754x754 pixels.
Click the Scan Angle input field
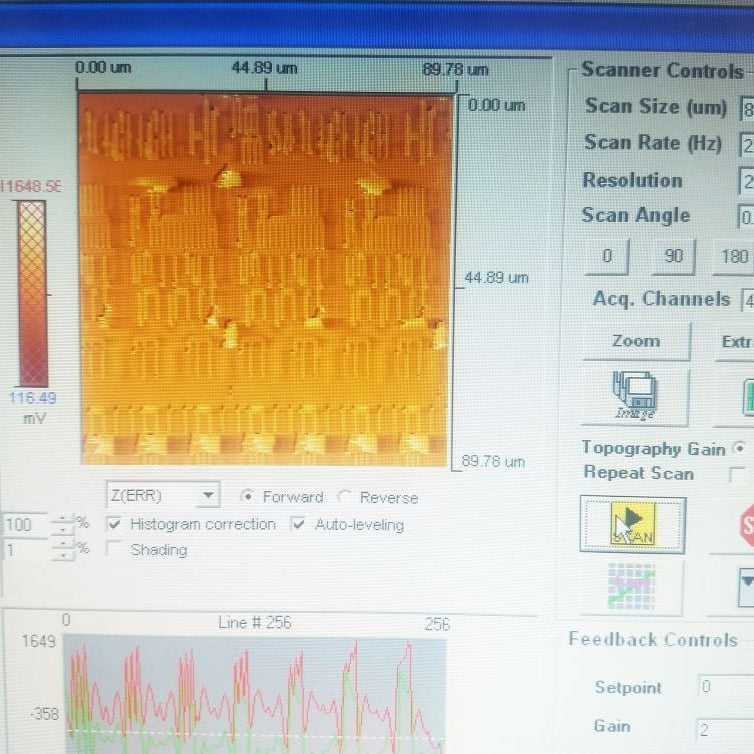coord(746,217)
